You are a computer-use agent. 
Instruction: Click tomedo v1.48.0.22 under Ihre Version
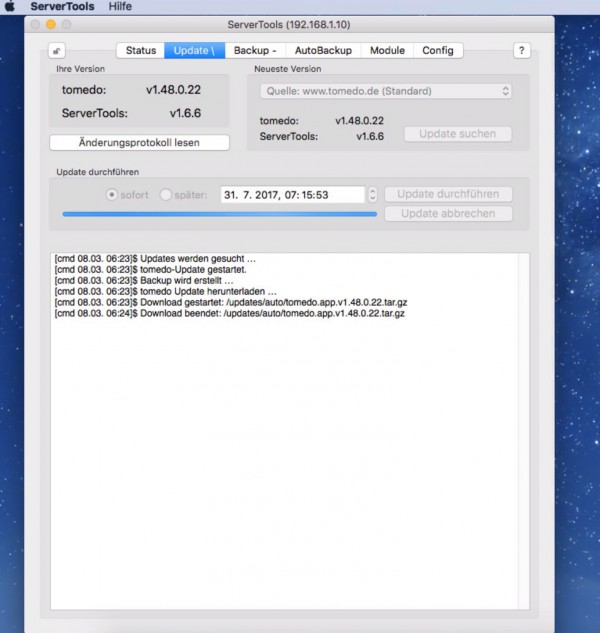pos(131,90)
